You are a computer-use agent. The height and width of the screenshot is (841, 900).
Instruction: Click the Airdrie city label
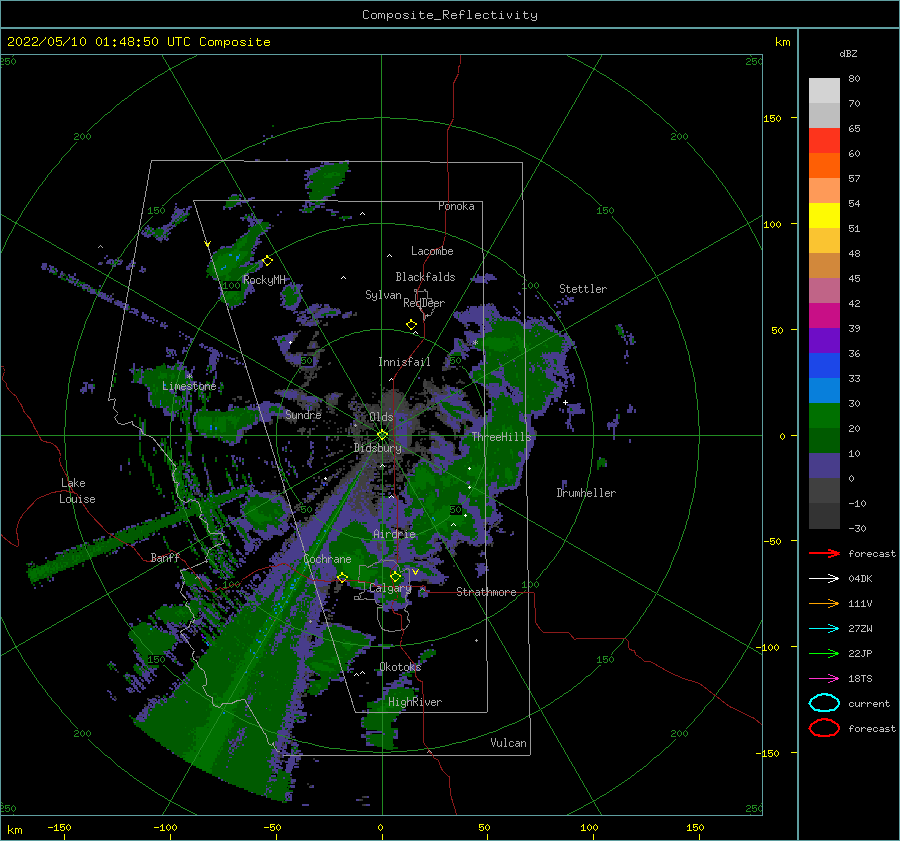[394, 534]
